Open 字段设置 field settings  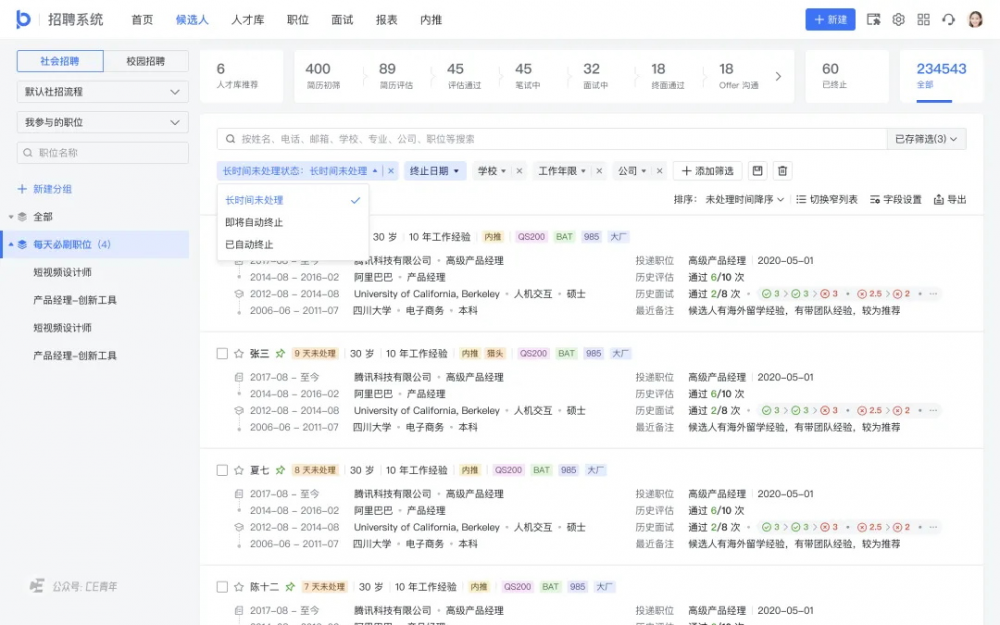click(895, 200)
